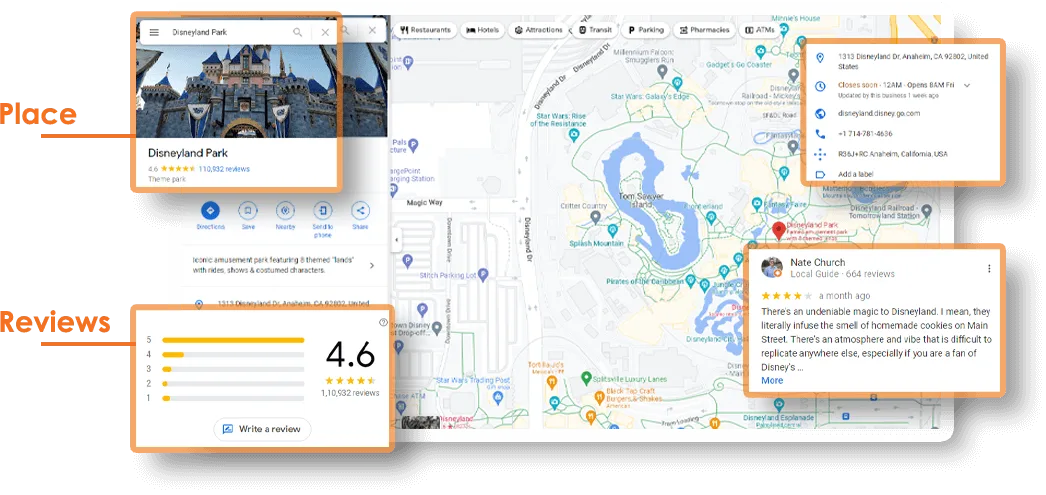Open the disneyland.disney.go.com website link
Viewport: 1046px width, 495px height.
[879, 113]
